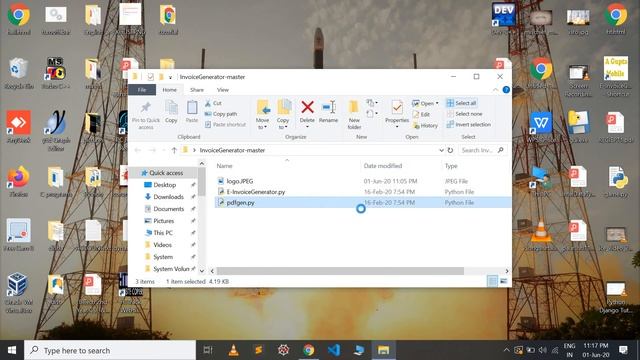Open Documents in navigation pane
The width and height of the screenshot is (640, 360).
[x=169, y=209]
